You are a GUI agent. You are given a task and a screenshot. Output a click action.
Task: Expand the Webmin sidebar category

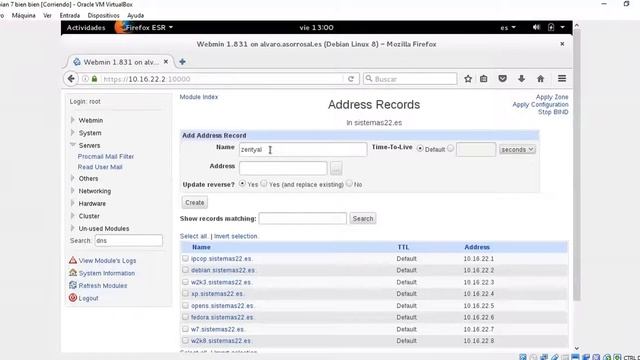tap(73, 120)
